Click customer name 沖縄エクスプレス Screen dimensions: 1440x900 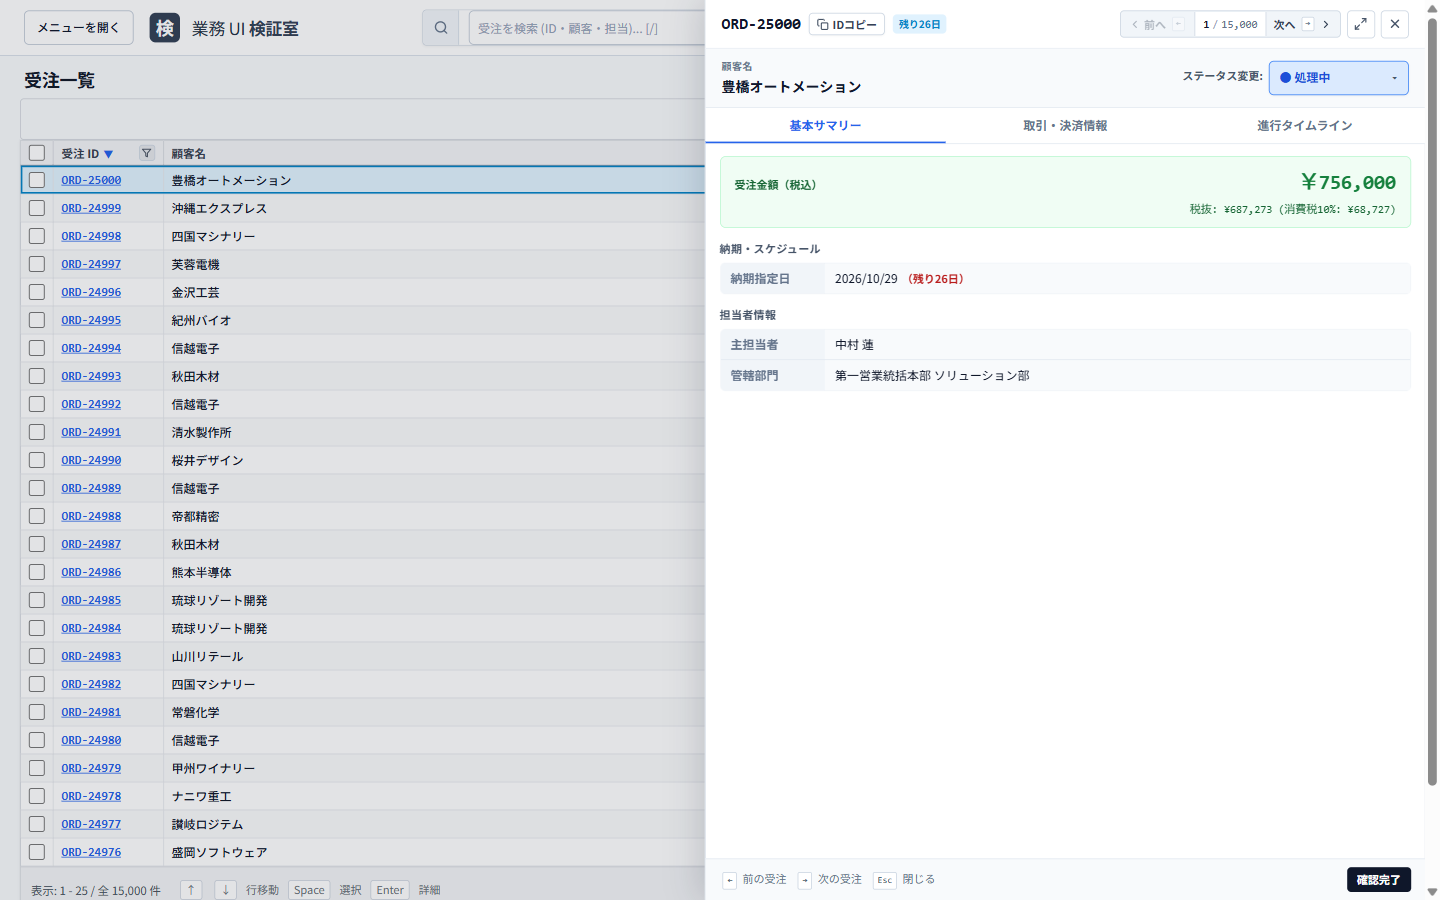pos(219,208)
